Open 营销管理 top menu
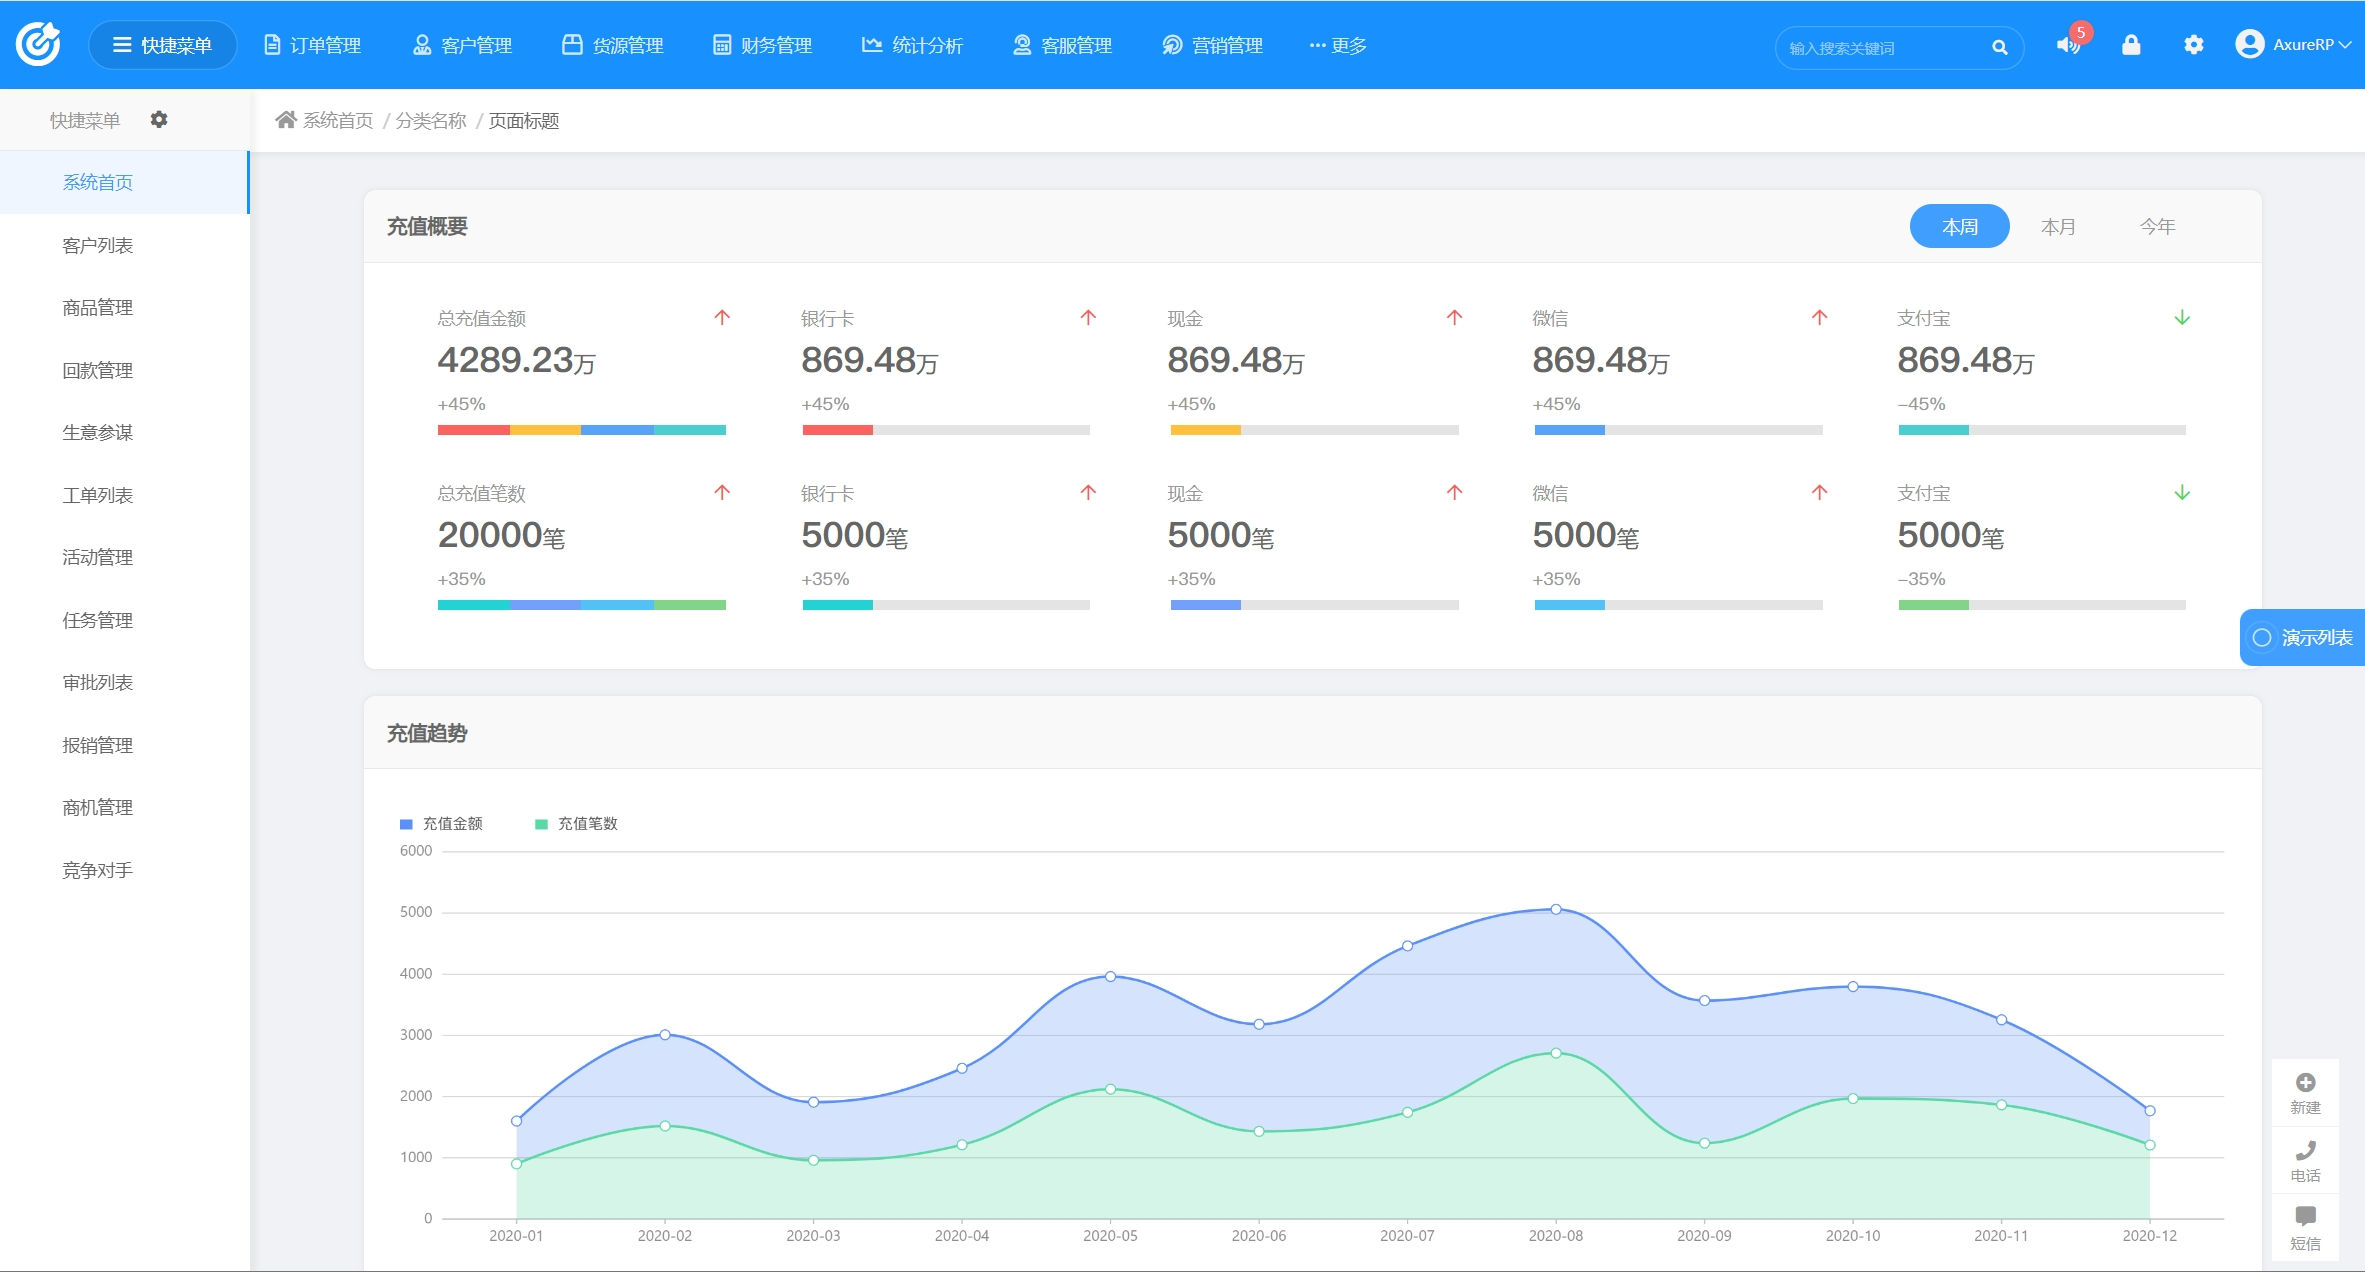This screenshot has height=1272, width=2365. 1212,45
